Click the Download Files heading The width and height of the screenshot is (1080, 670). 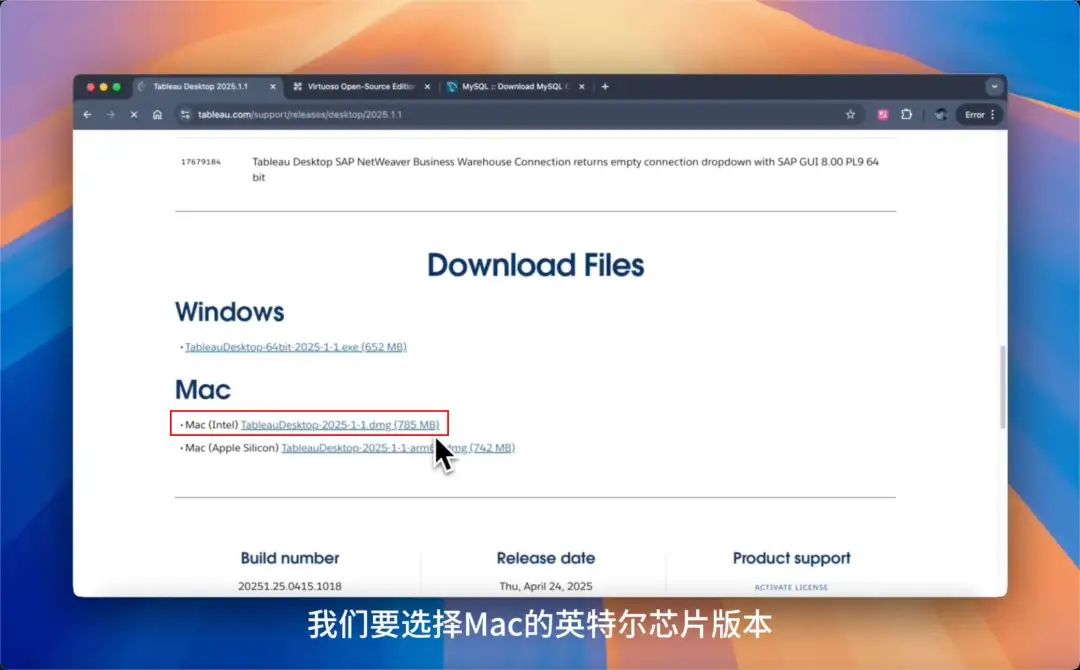click(536, 266)
